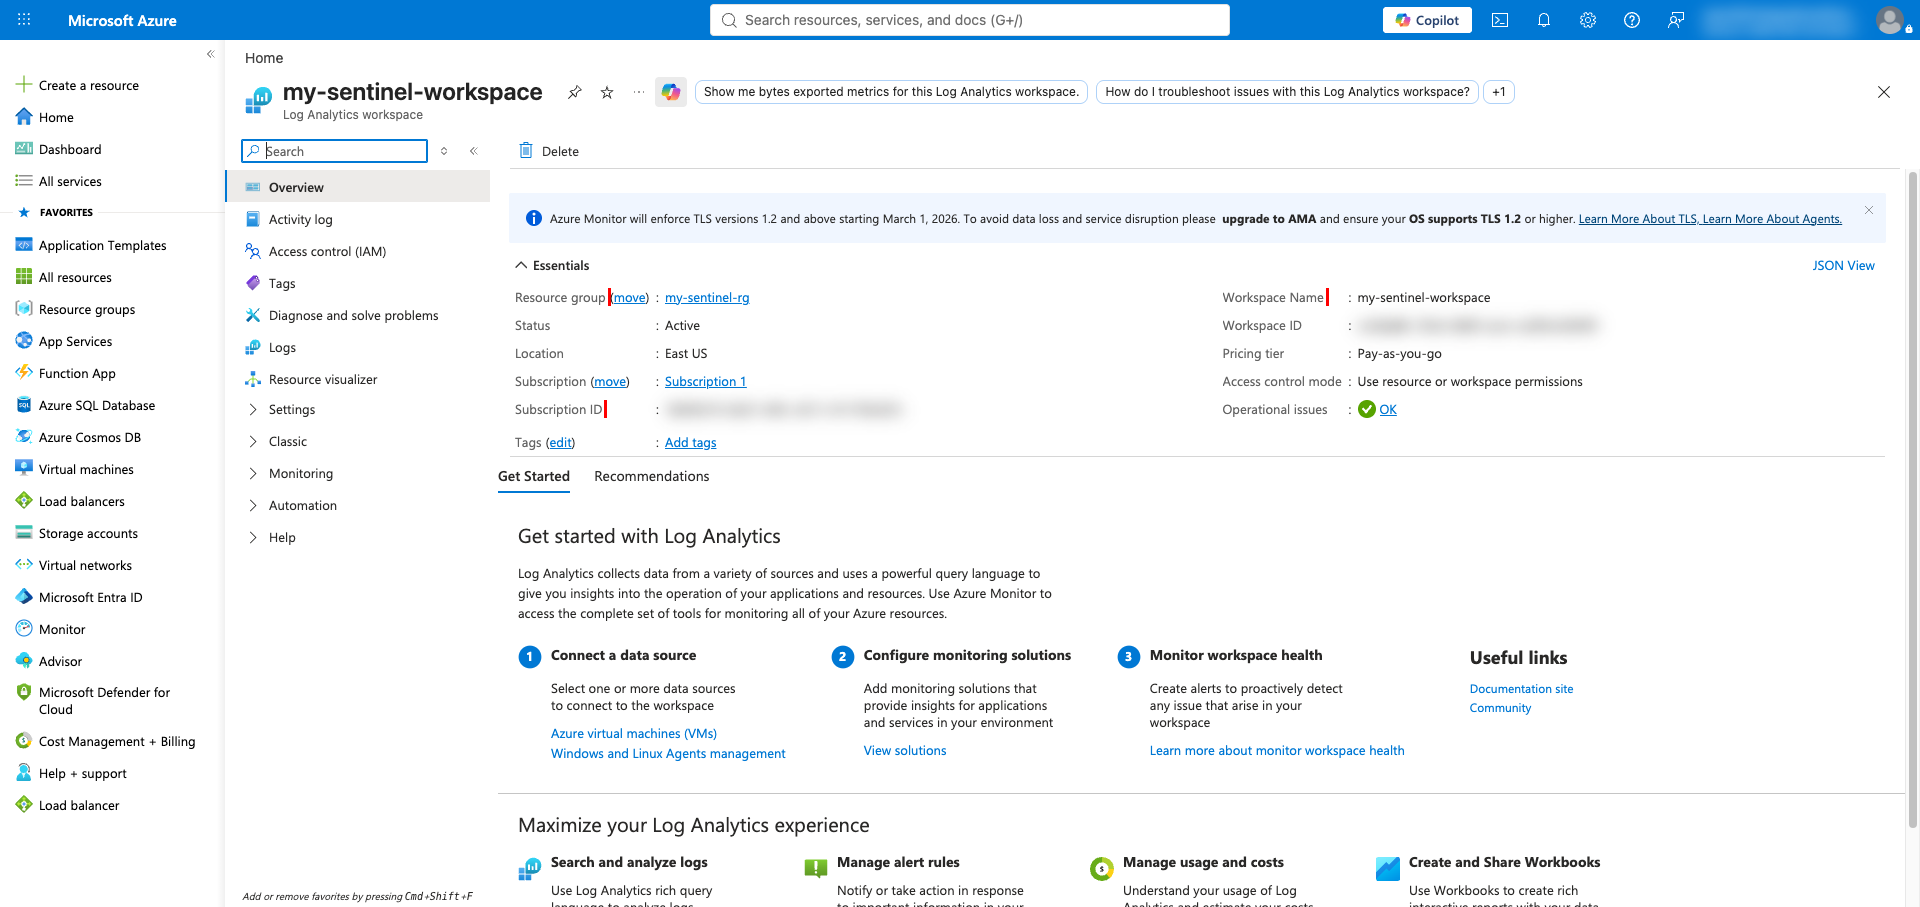This screenshot has height=907, width=1920.
Task: Dismiss the TLS information banner
Action: click(1869, 210)
